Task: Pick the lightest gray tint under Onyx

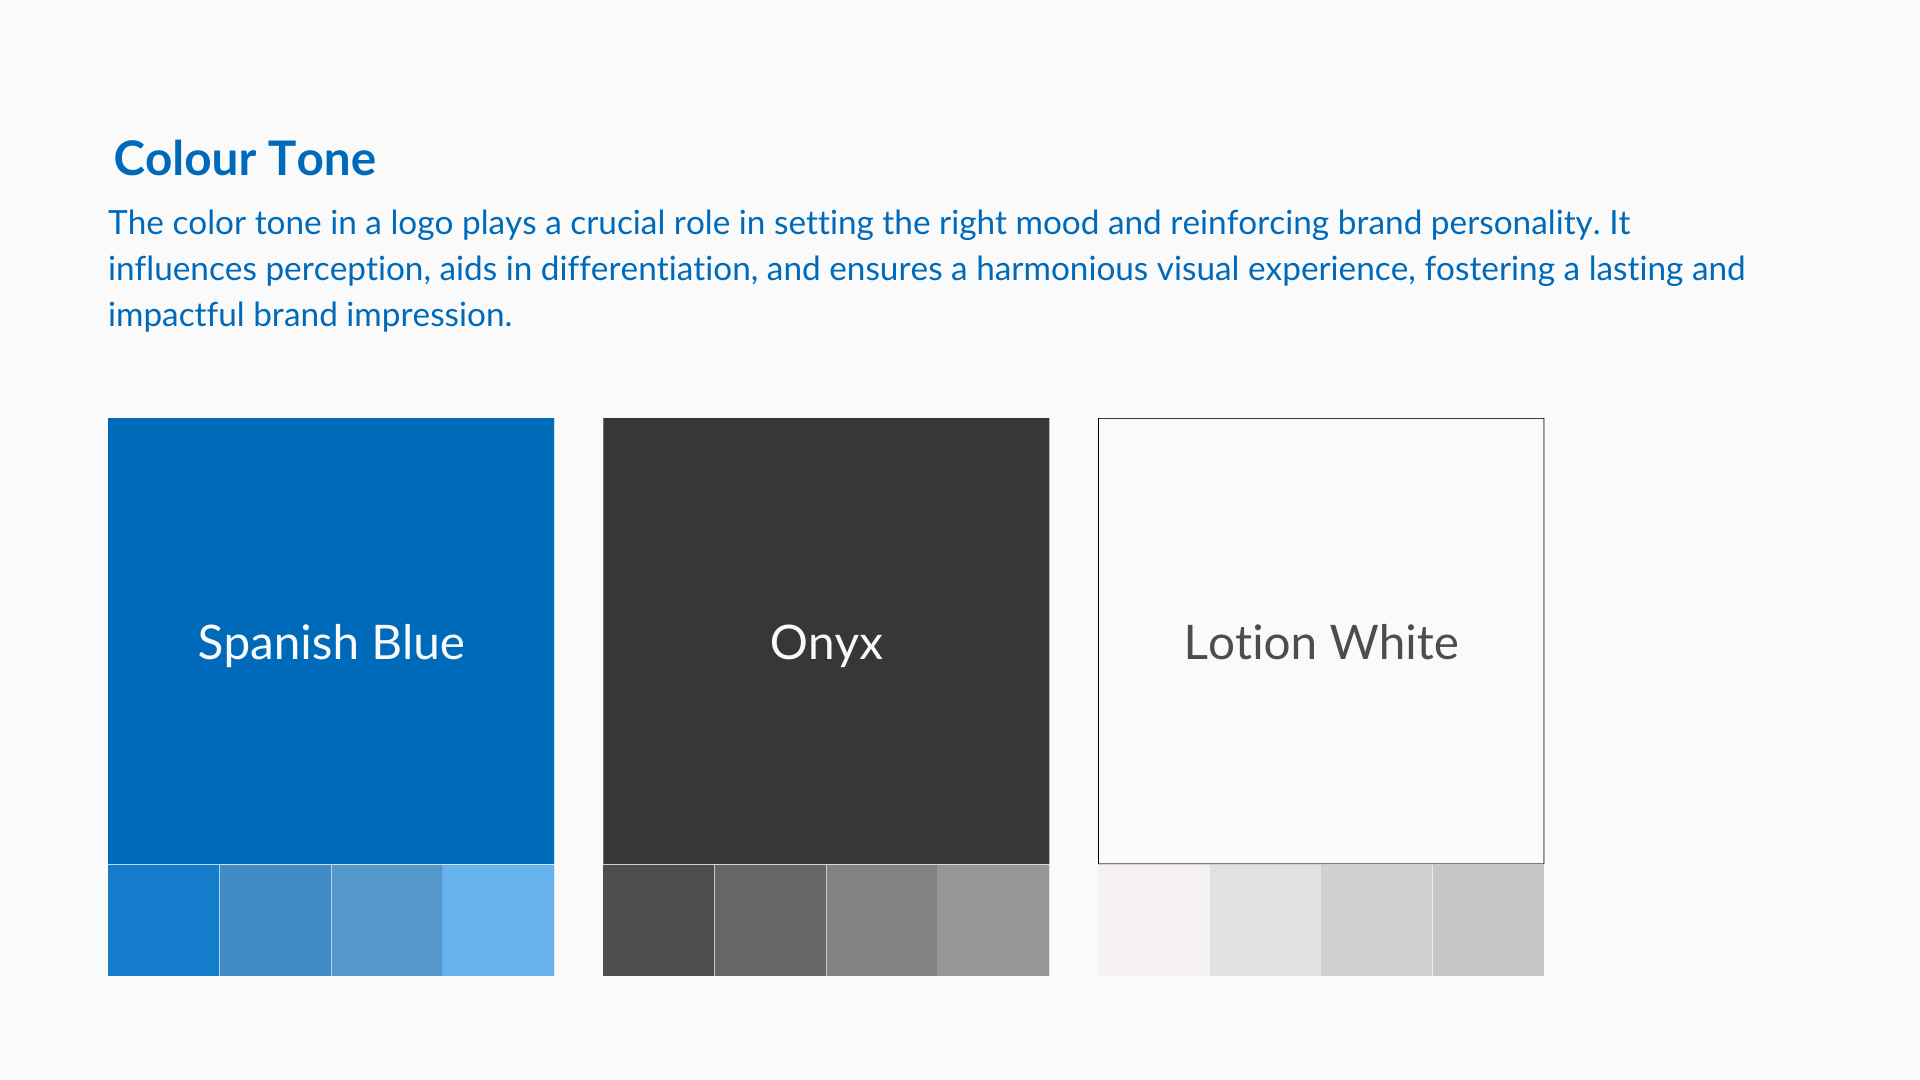Action: tap(993, 920)
